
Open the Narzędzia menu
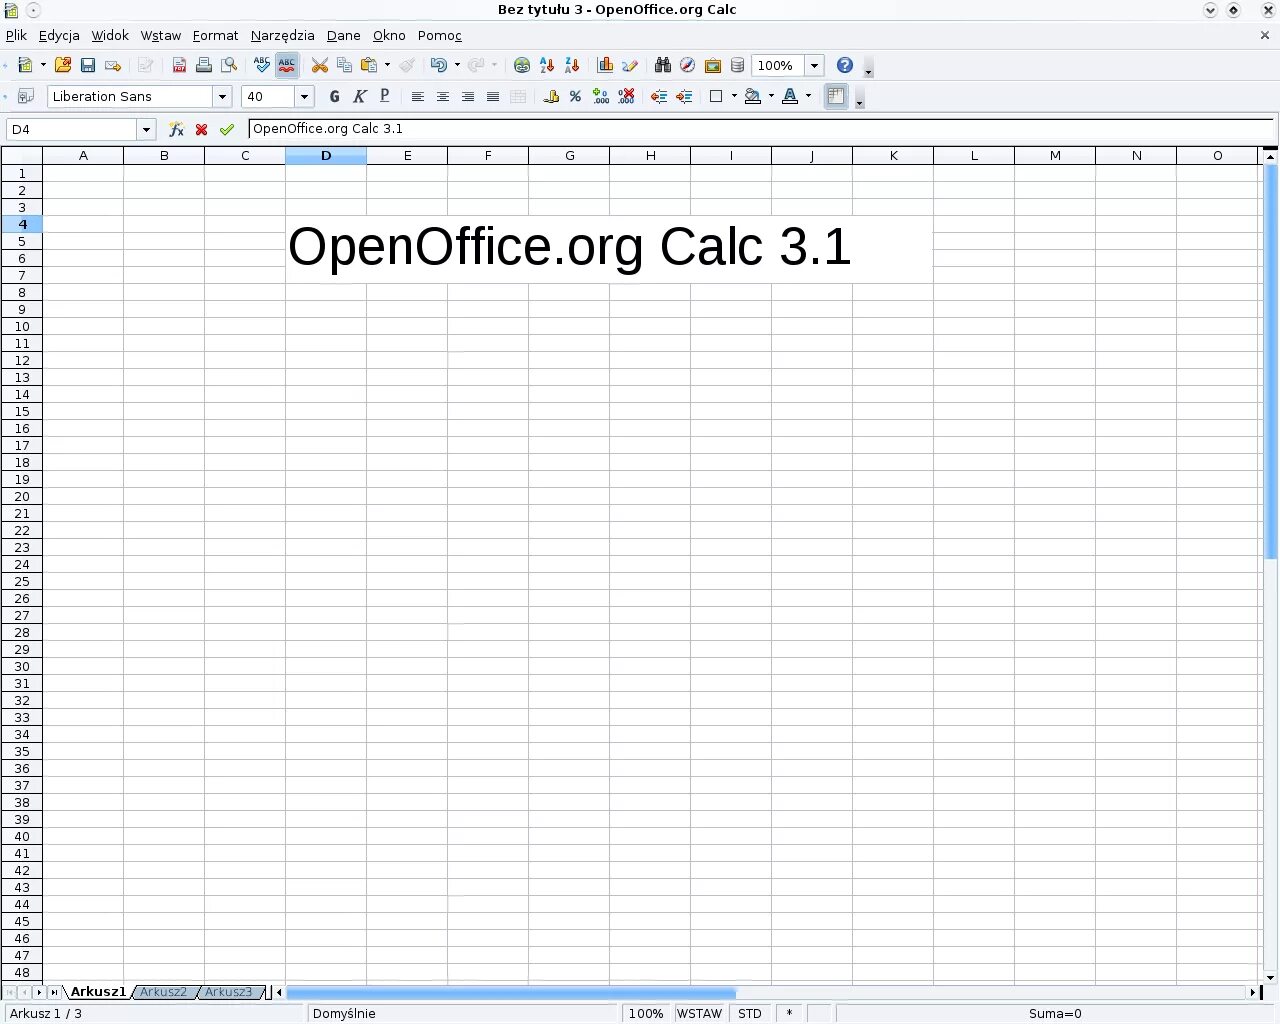click(x=282, y=35)
